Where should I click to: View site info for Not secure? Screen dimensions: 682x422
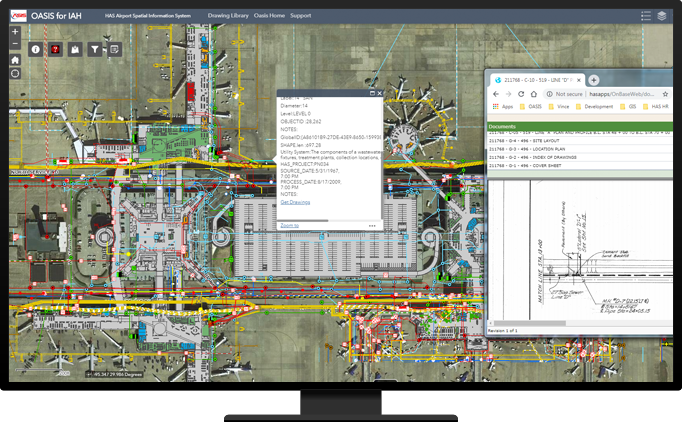coord(565,94)
